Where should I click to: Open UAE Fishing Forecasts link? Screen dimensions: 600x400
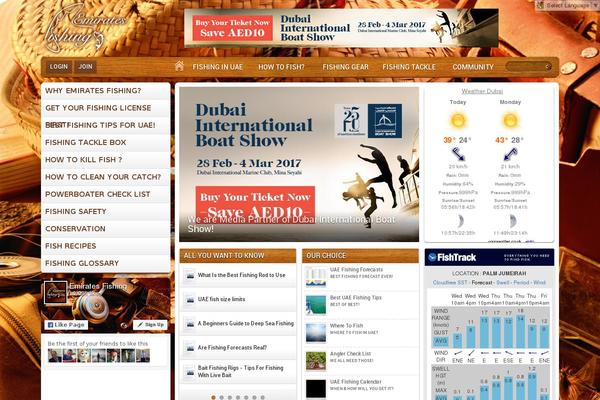tap(356, 270)
